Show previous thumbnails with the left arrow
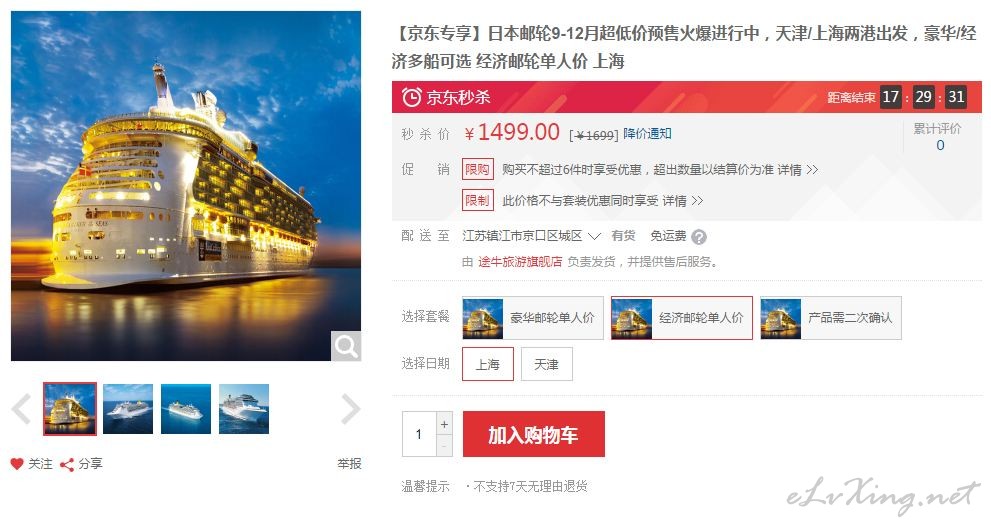Image resolution: width=991 pixels, height=529 pixels. pyautogui.click(x=21, y=409)
